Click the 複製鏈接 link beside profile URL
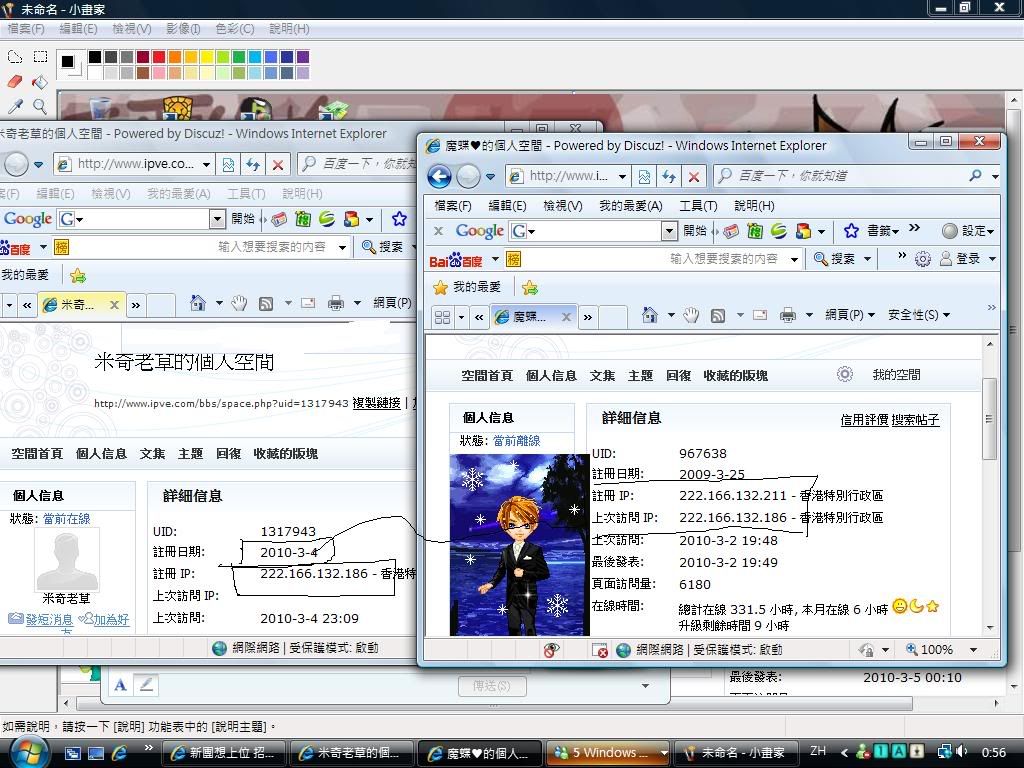This screenshot has height=768, width=1024. point(376,403)
